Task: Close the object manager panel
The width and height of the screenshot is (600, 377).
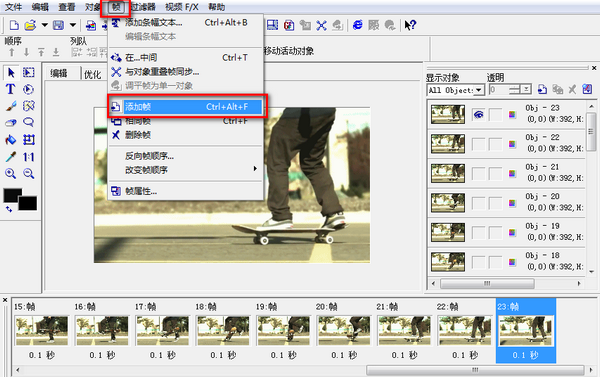Action: [594, 68]
